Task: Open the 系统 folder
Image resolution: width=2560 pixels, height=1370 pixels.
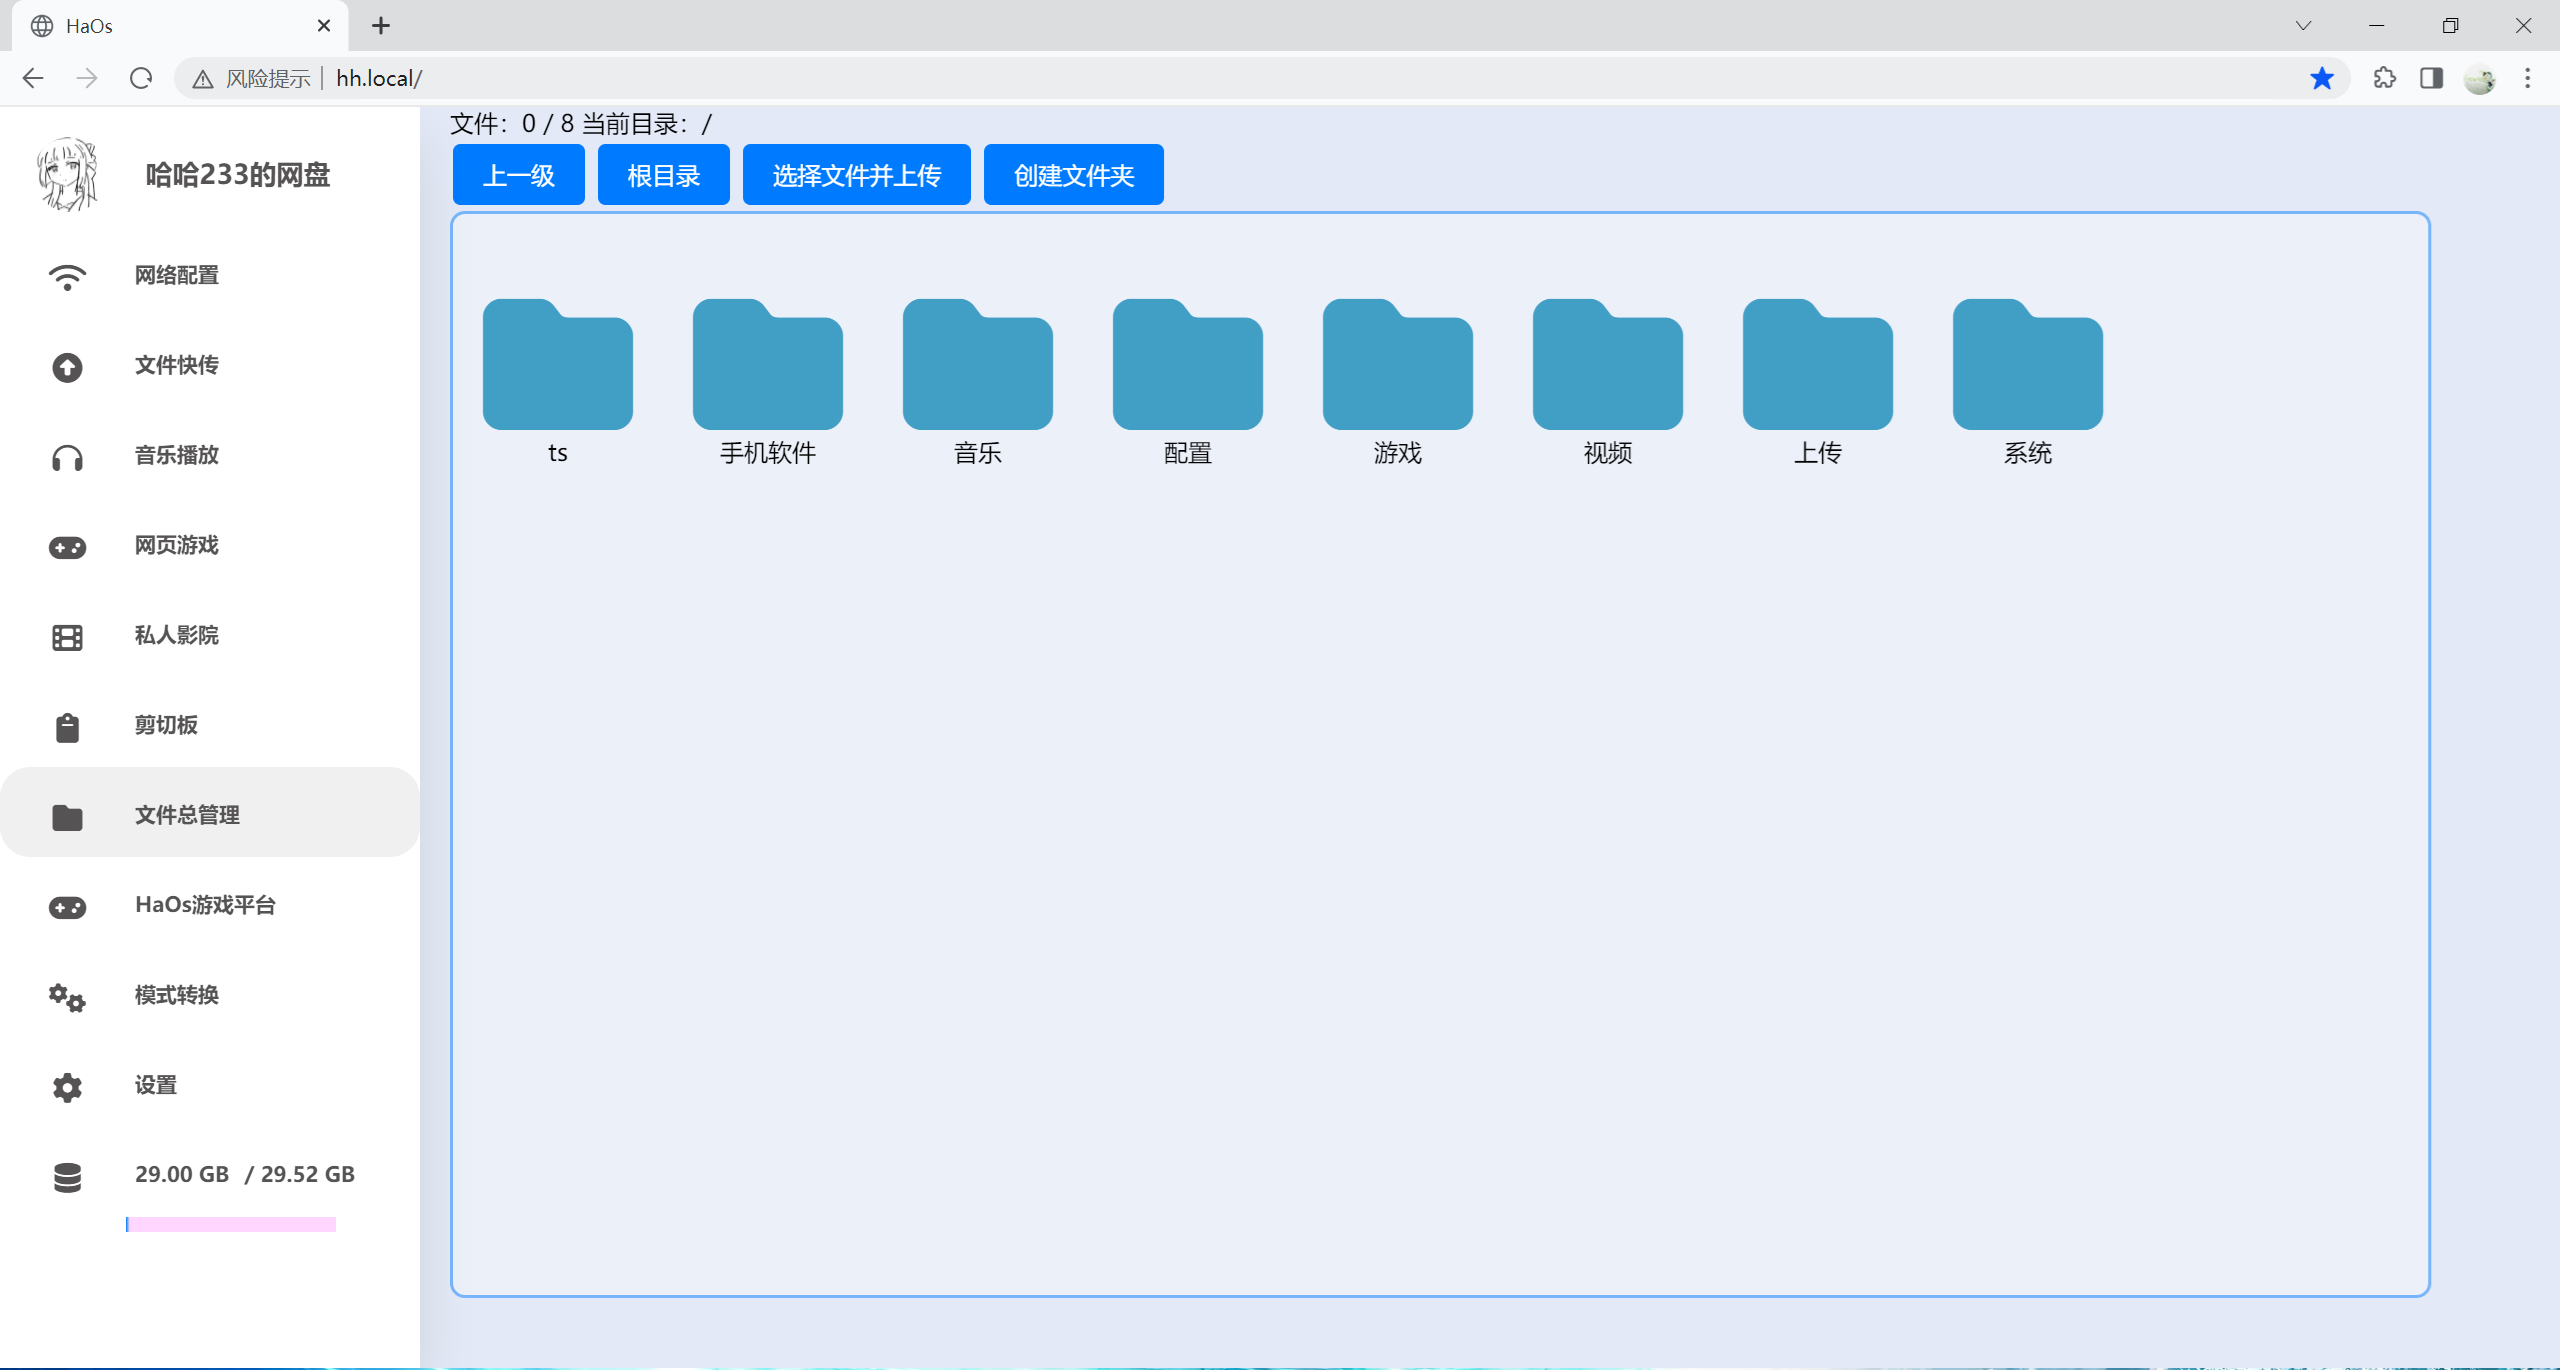Action: pos(2028,381)
